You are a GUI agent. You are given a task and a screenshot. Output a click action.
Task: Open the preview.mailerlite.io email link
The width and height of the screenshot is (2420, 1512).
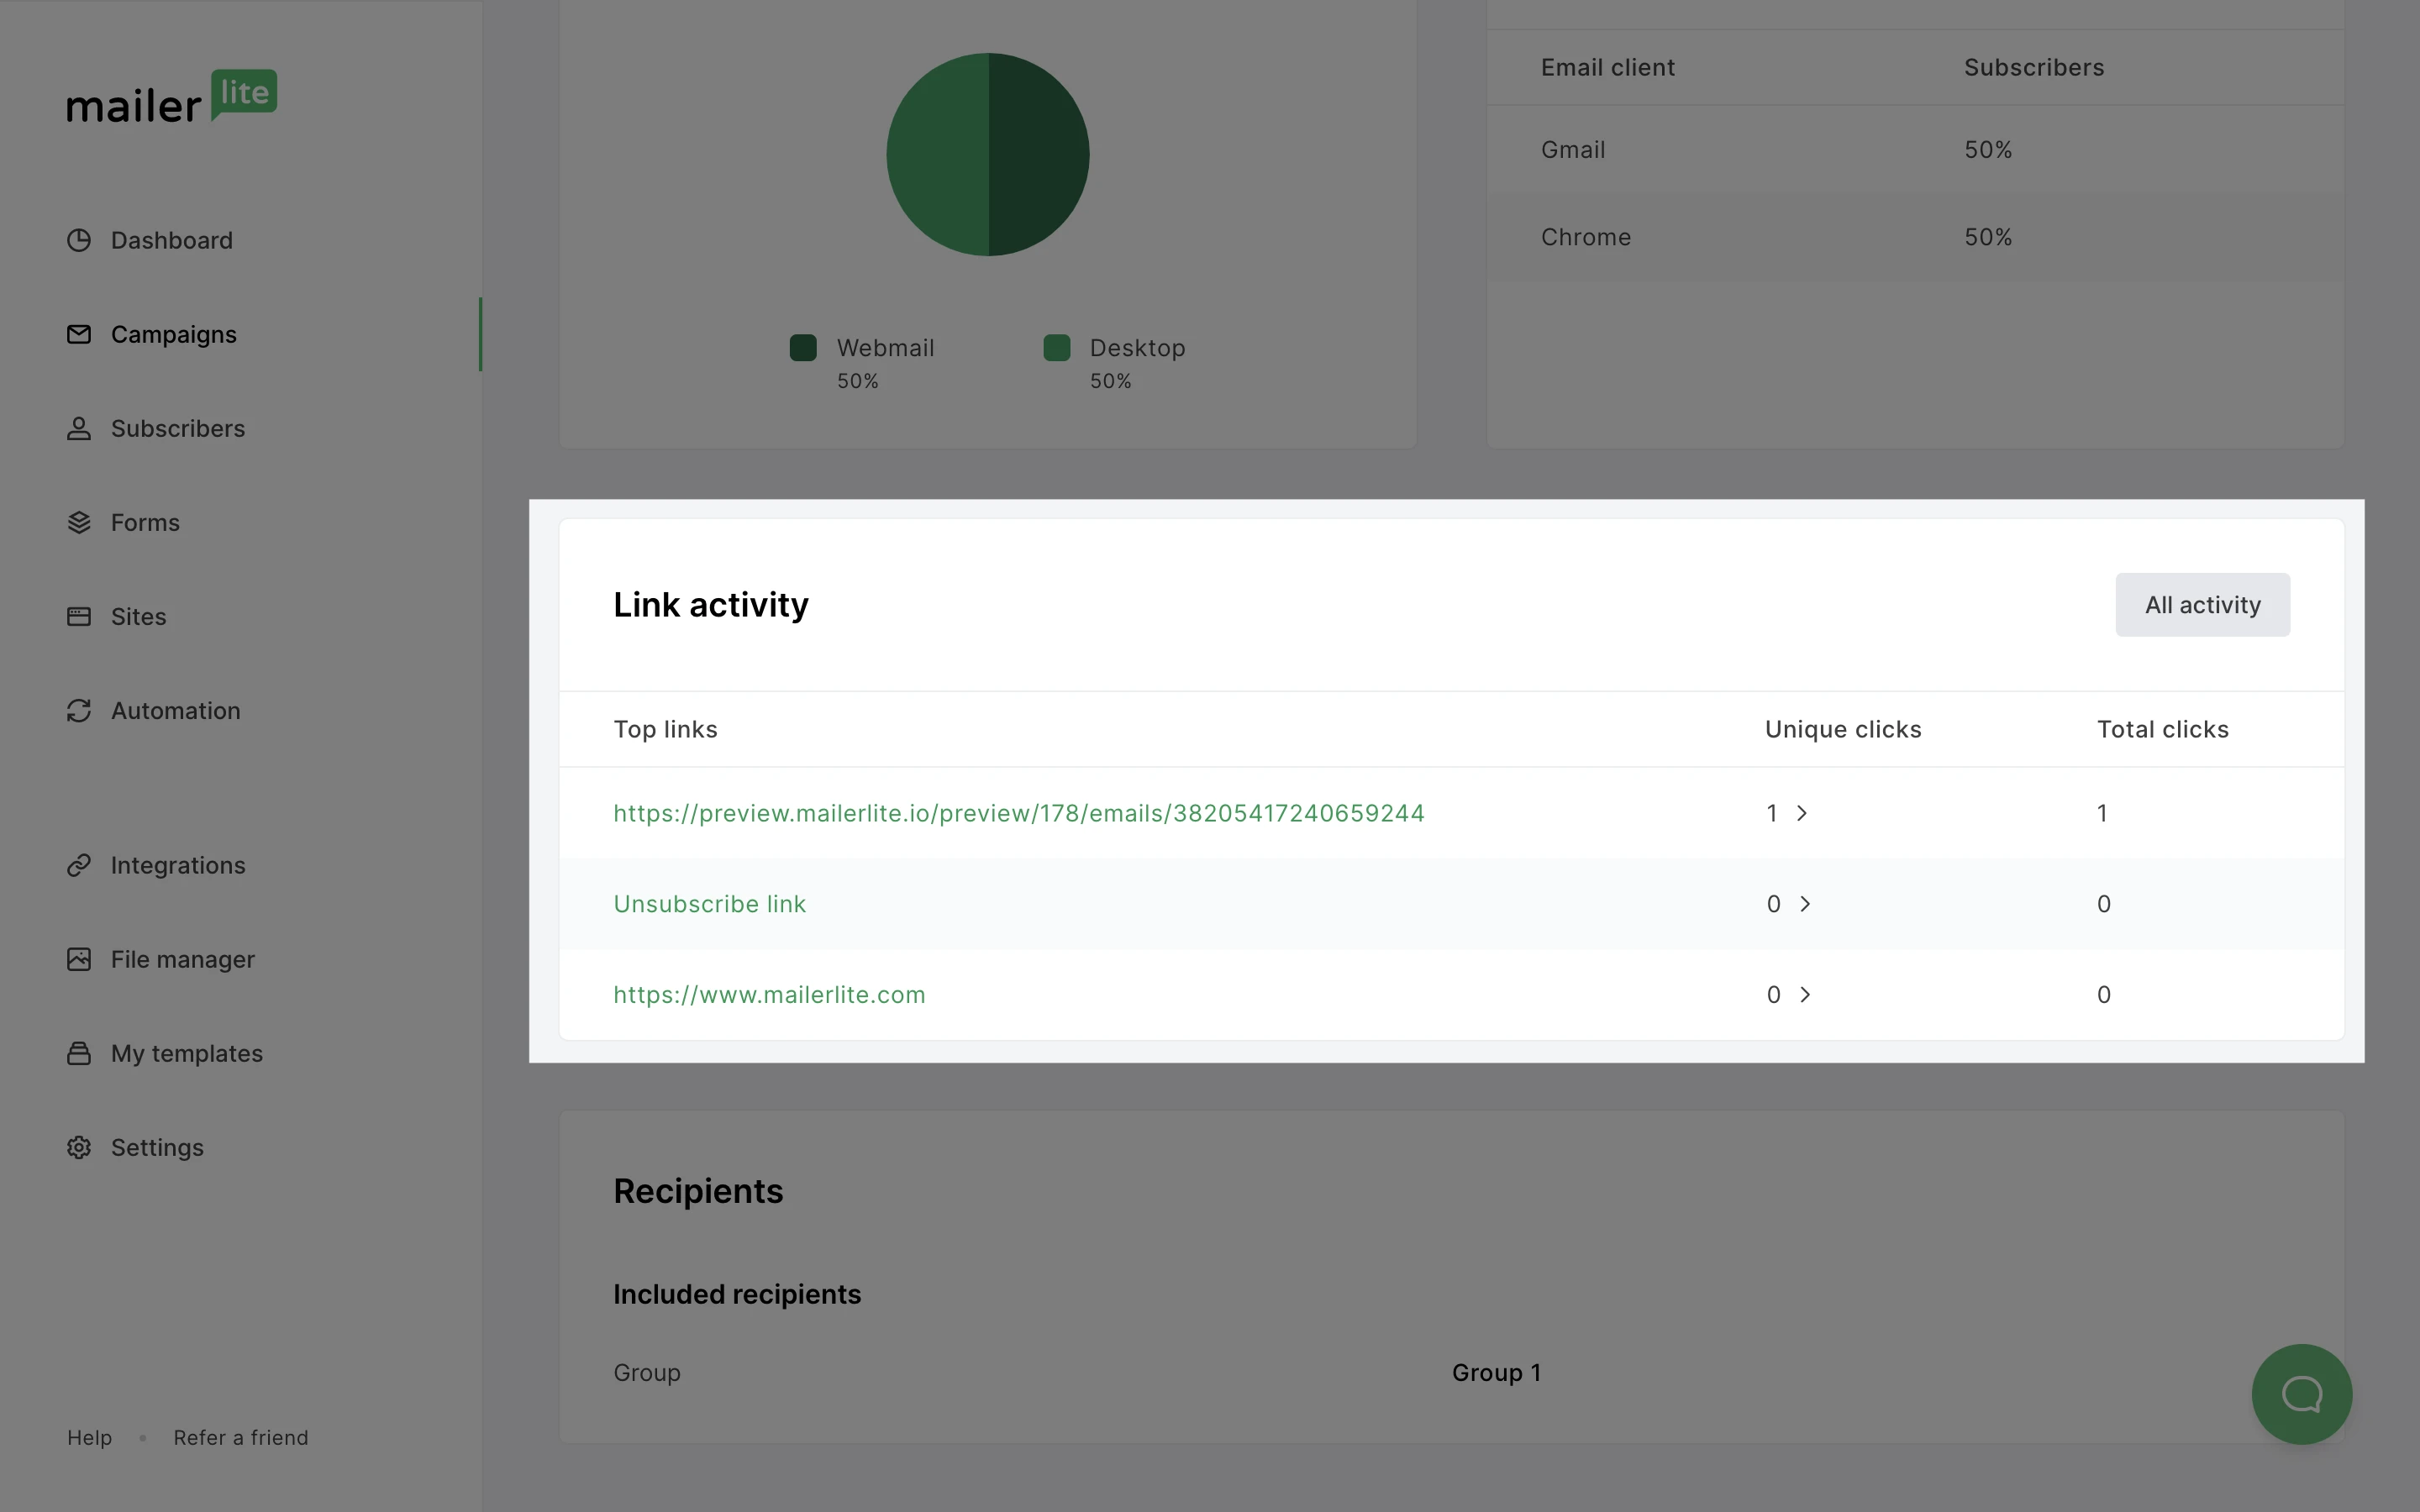point(1018,813)
